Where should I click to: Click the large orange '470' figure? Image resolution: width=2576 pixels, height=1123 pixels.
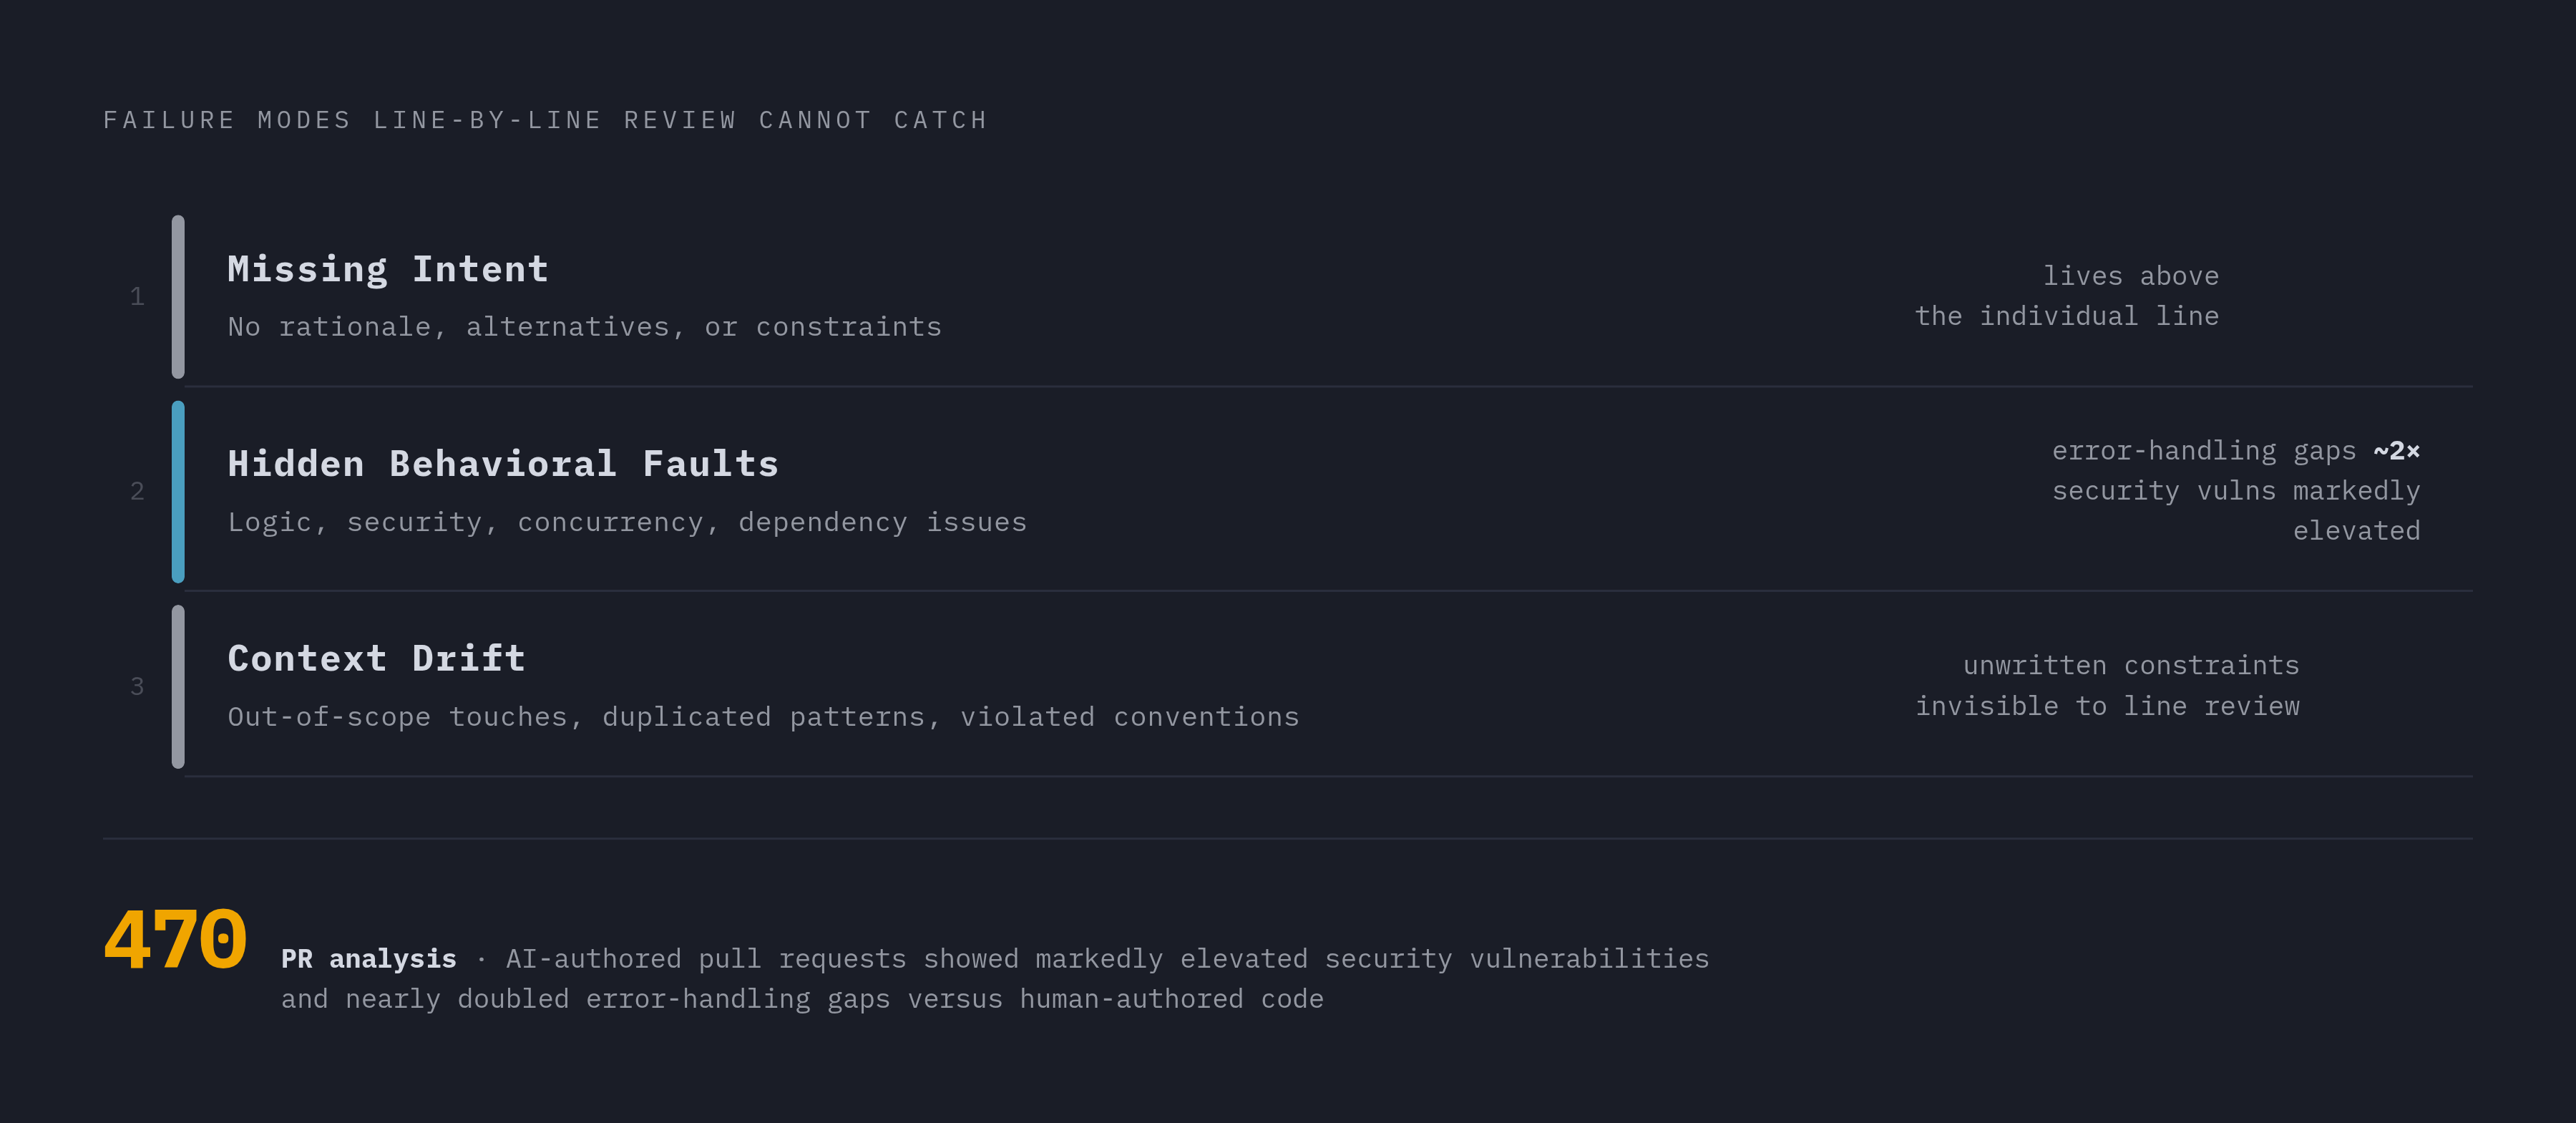coord(175,940)
